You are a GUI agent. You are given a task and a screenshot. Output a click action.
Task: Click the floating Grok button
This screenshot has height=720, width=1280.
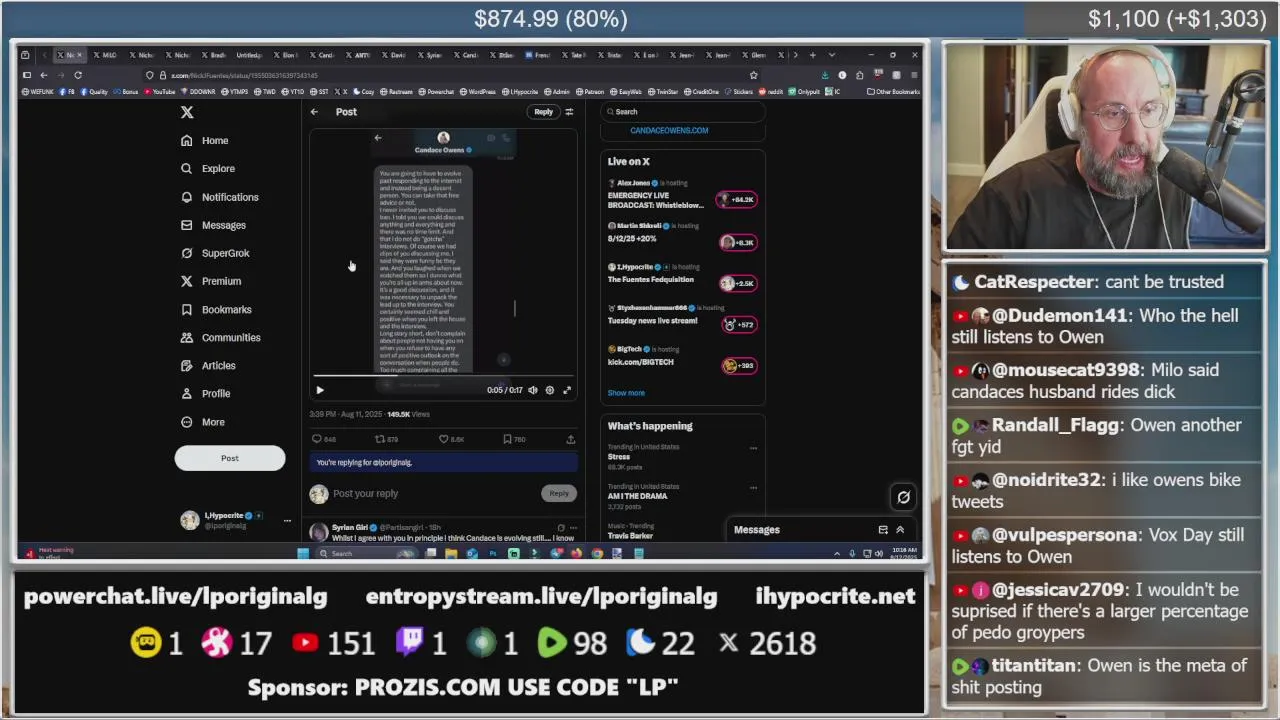pos(903,497)
